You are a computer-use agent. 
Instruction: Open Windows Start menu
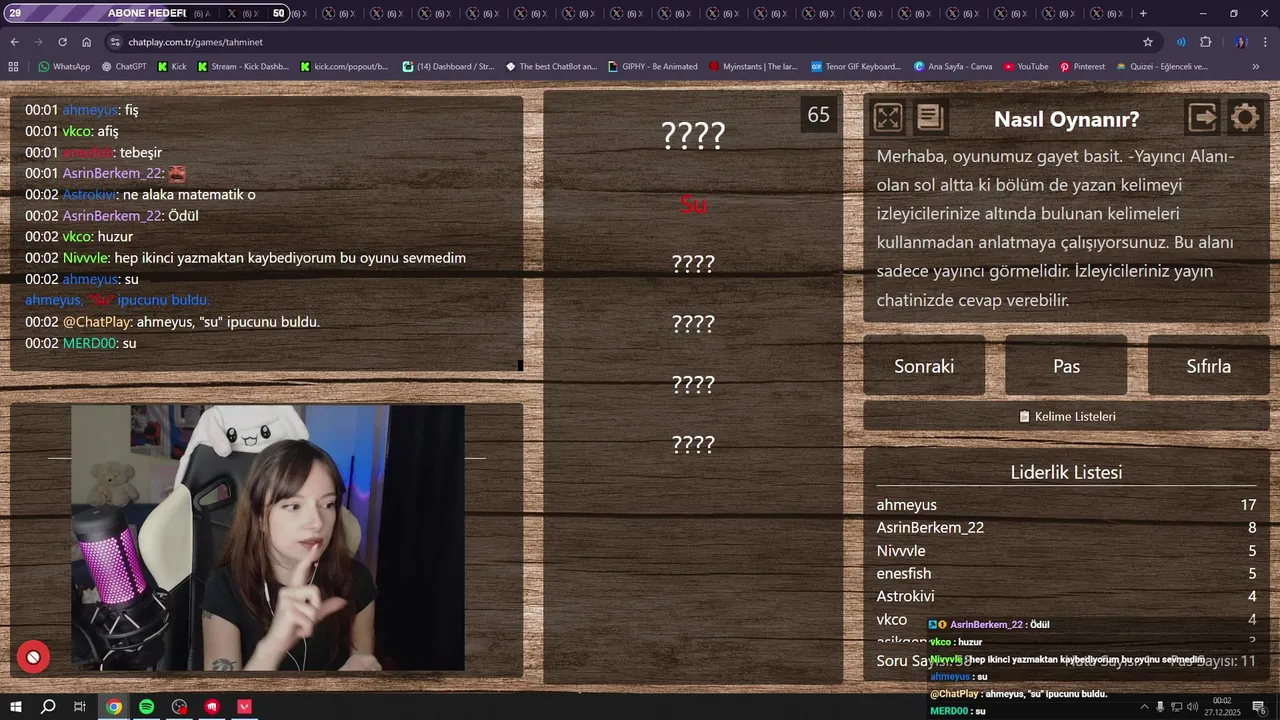(15, 707)
